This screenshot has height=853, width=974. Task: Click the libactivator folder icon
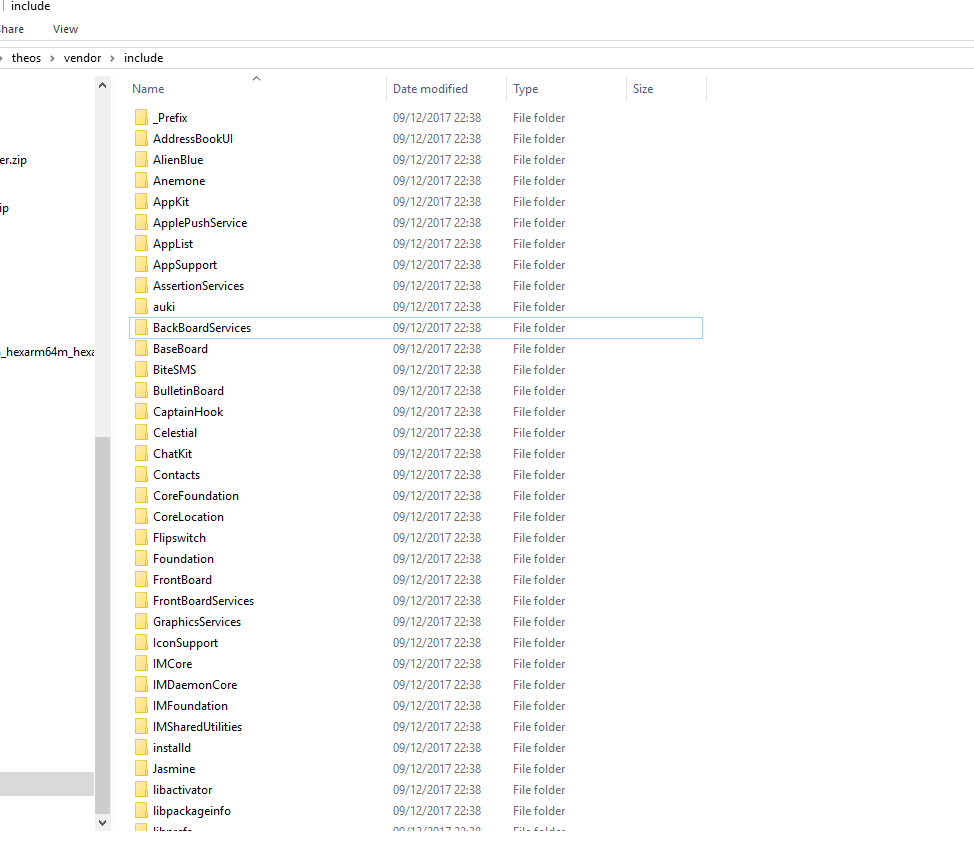pyautogui.click(x=142, y=790)
